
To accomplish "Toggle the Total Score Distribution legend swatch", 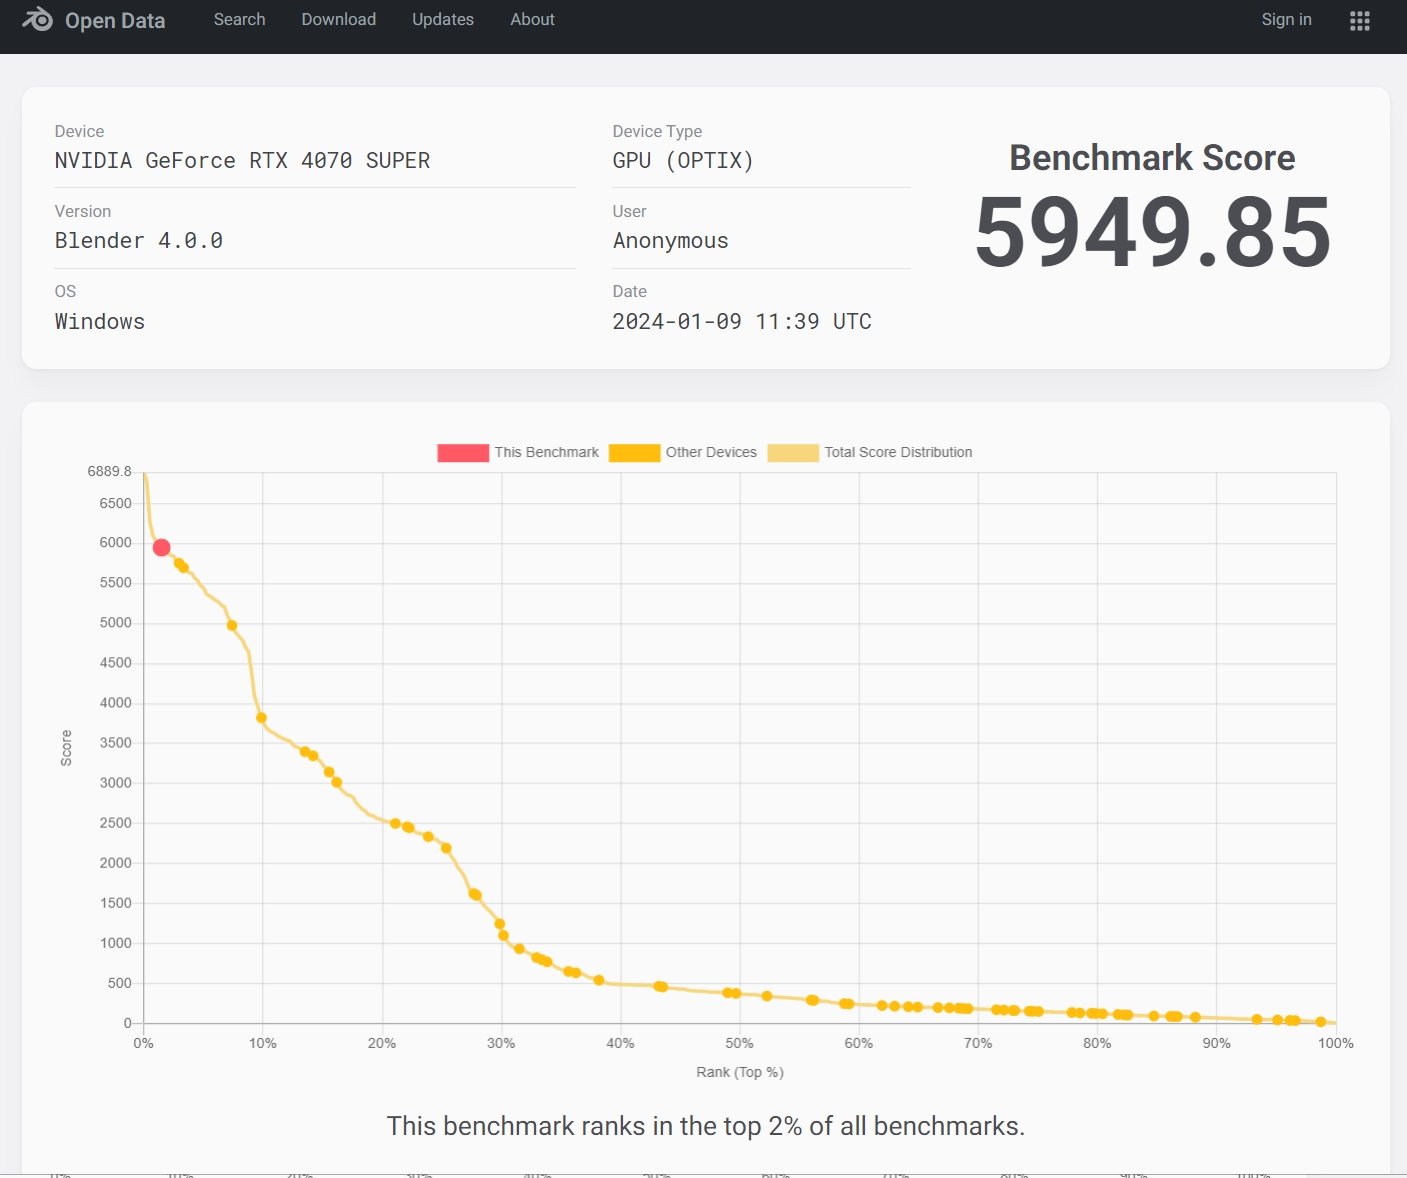I will (x=793, y=452).
